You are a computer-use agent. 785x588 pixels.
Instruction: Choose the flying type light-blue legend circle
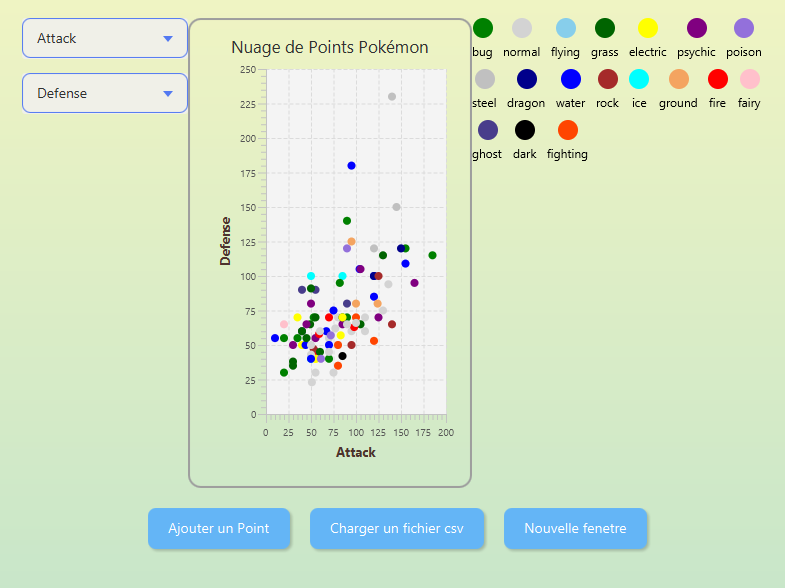(566, 28)
